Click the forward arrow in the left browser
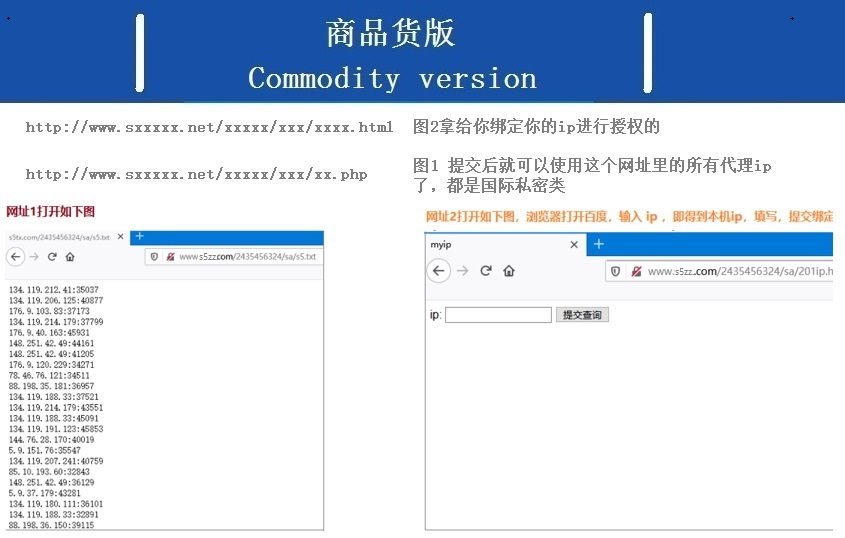The image size is (845, 538). pos(34,257)
